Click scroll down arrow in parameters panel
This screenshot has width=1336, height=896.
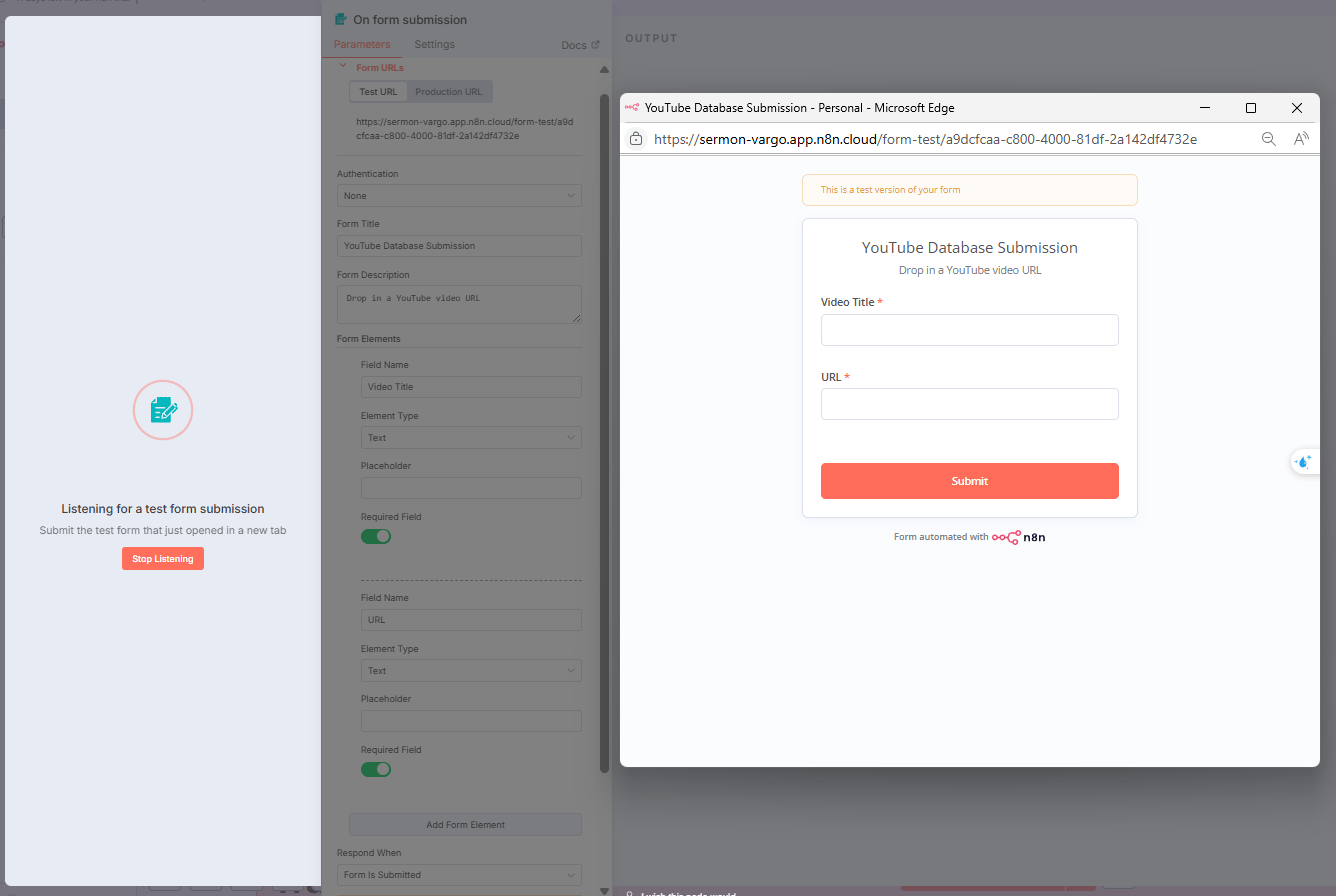604,890
